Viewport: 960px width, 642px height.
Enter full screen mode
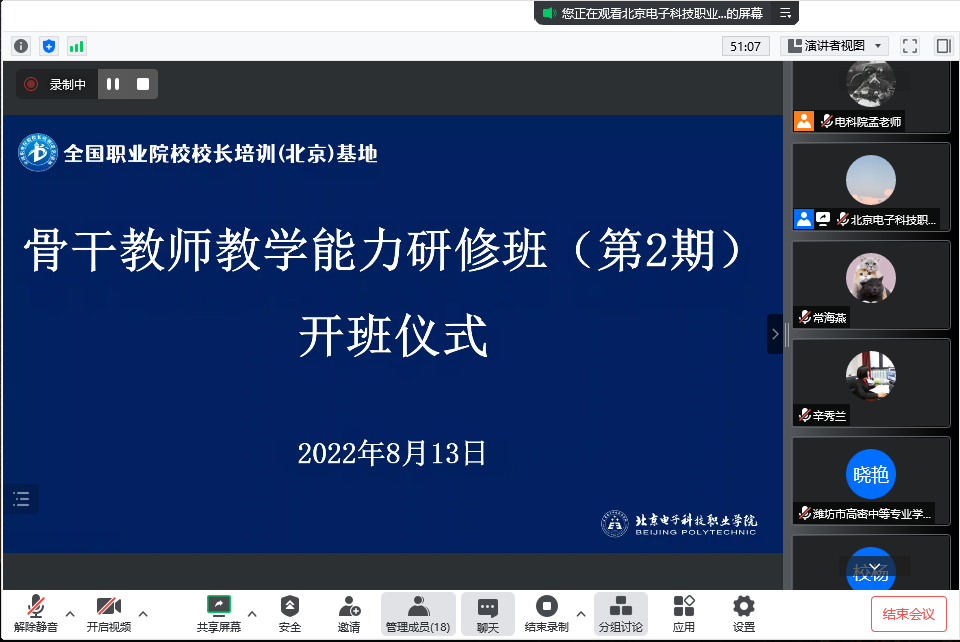[x=909, y=46]
